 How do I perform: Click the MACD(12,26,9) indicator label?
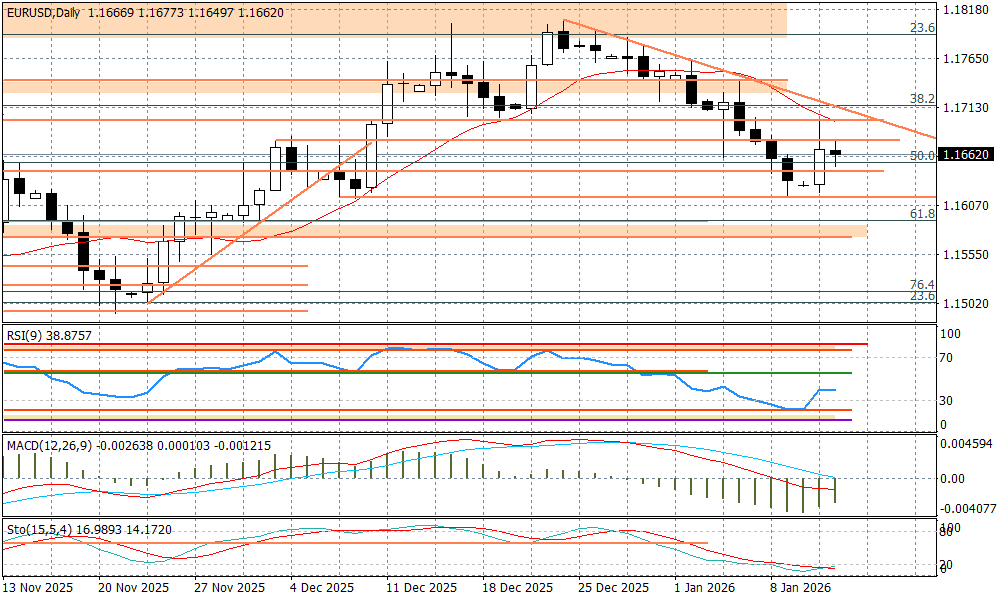click(50, 445)
